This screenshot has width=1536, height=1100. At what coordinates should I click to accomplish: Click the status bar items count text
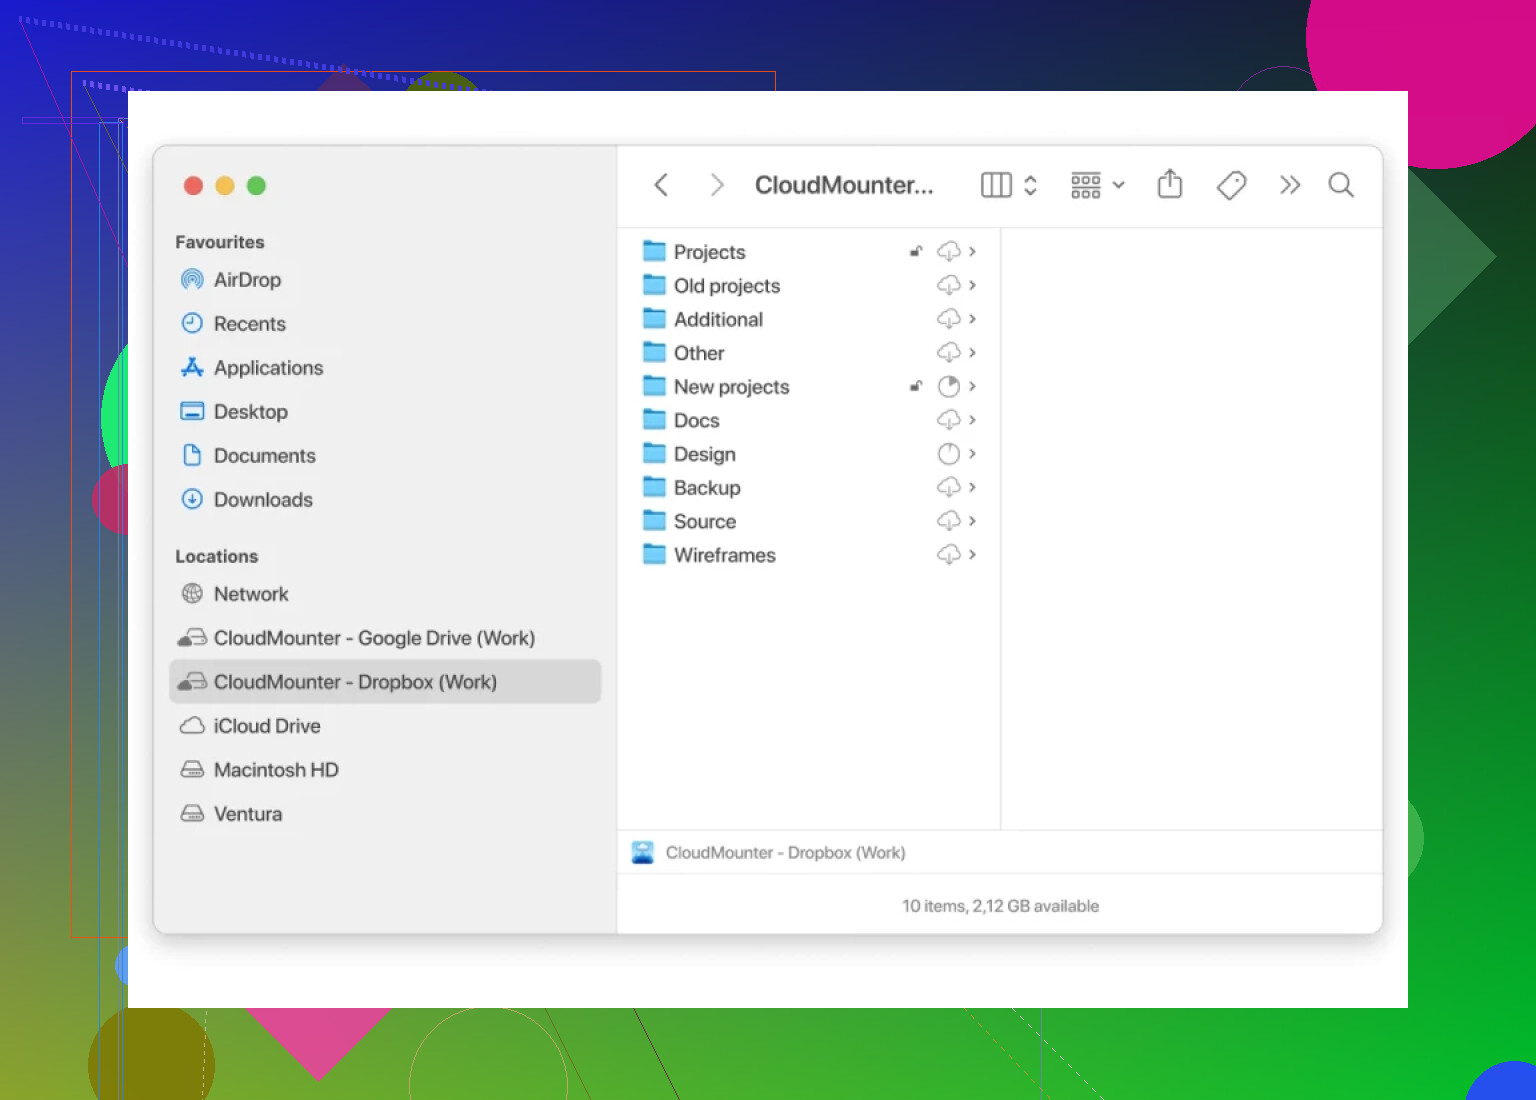[1000, 906]
